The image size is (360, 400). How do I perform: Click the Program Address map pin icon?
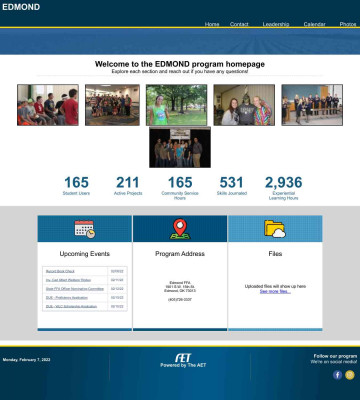pos(180,229)
